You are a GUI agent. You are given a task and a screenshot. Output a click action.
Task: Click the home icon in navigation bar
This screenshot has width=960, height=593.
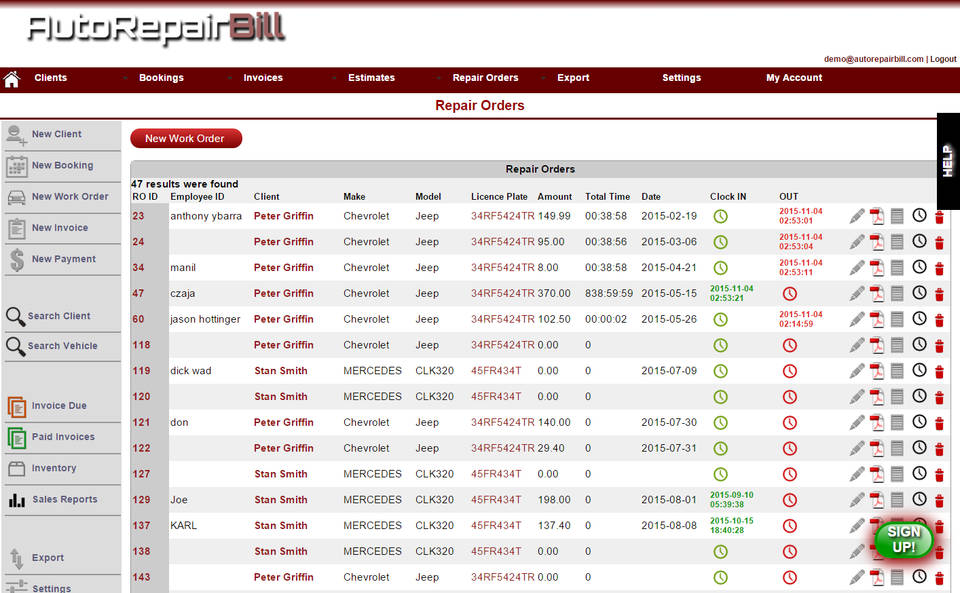(x=12, y=79)
